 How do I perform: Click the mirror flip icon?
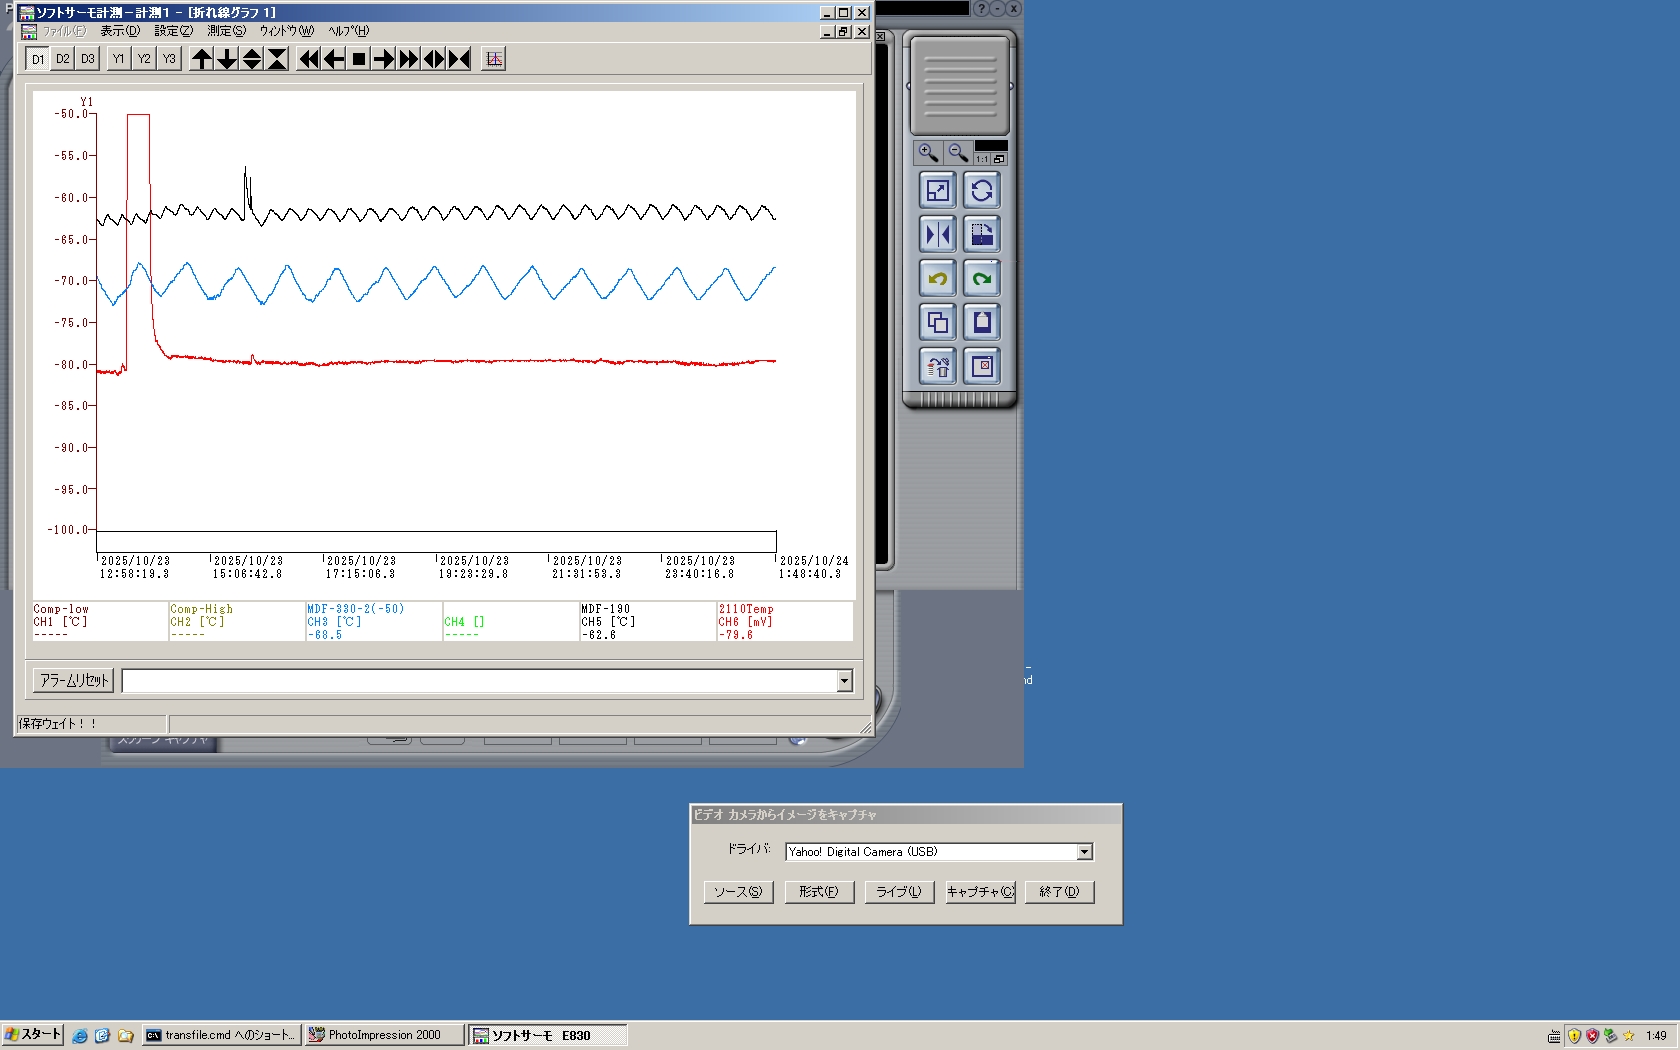click(937, 235)
